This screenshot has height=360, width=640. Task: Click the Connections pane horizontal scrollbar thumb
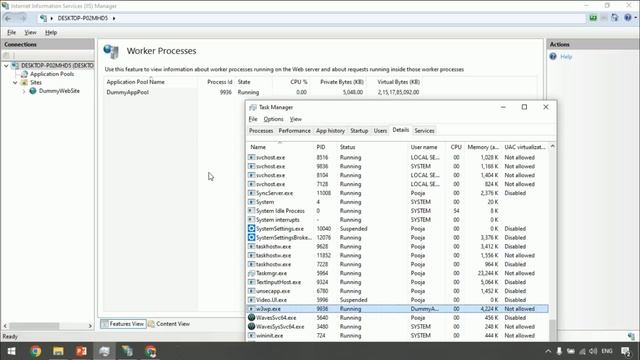point(34,326)
